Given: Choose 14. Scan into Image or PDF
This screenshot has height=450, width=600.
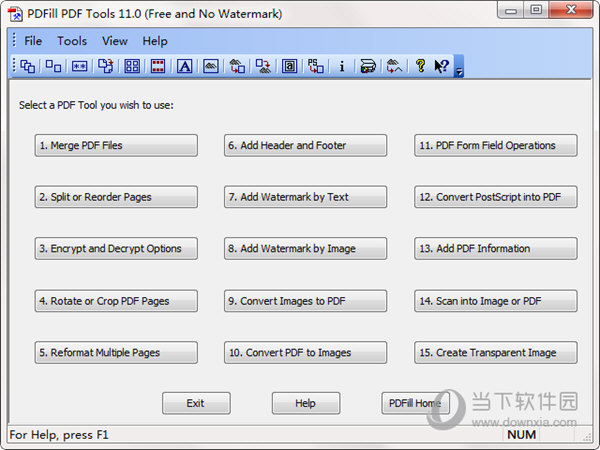Looking at the screenshot, I should click(x=496, y=301).
